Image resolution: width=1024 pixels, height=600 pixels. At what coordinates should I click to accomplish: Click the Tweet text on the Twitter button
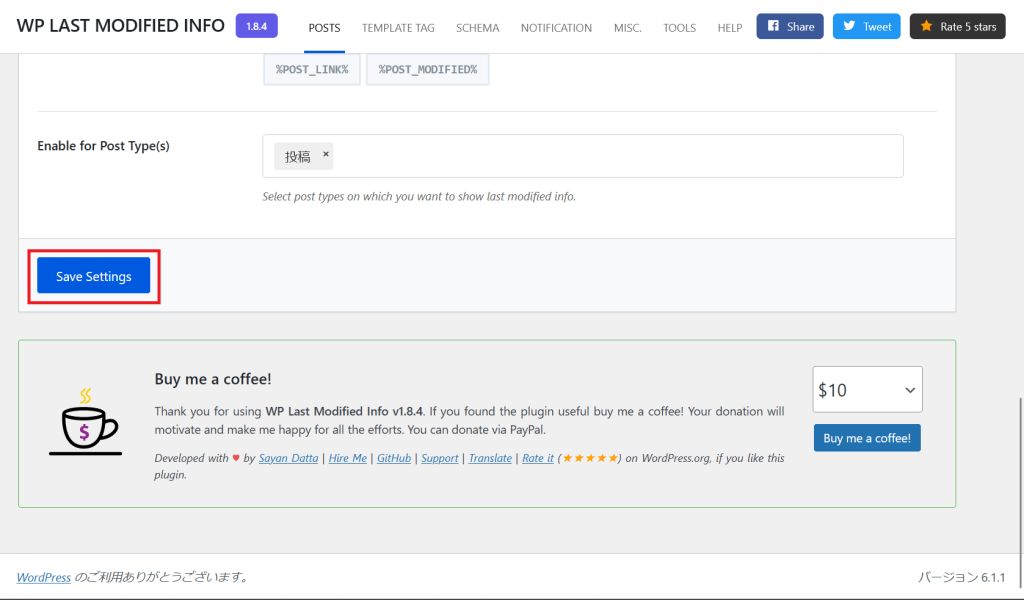(x=877, y=27)
